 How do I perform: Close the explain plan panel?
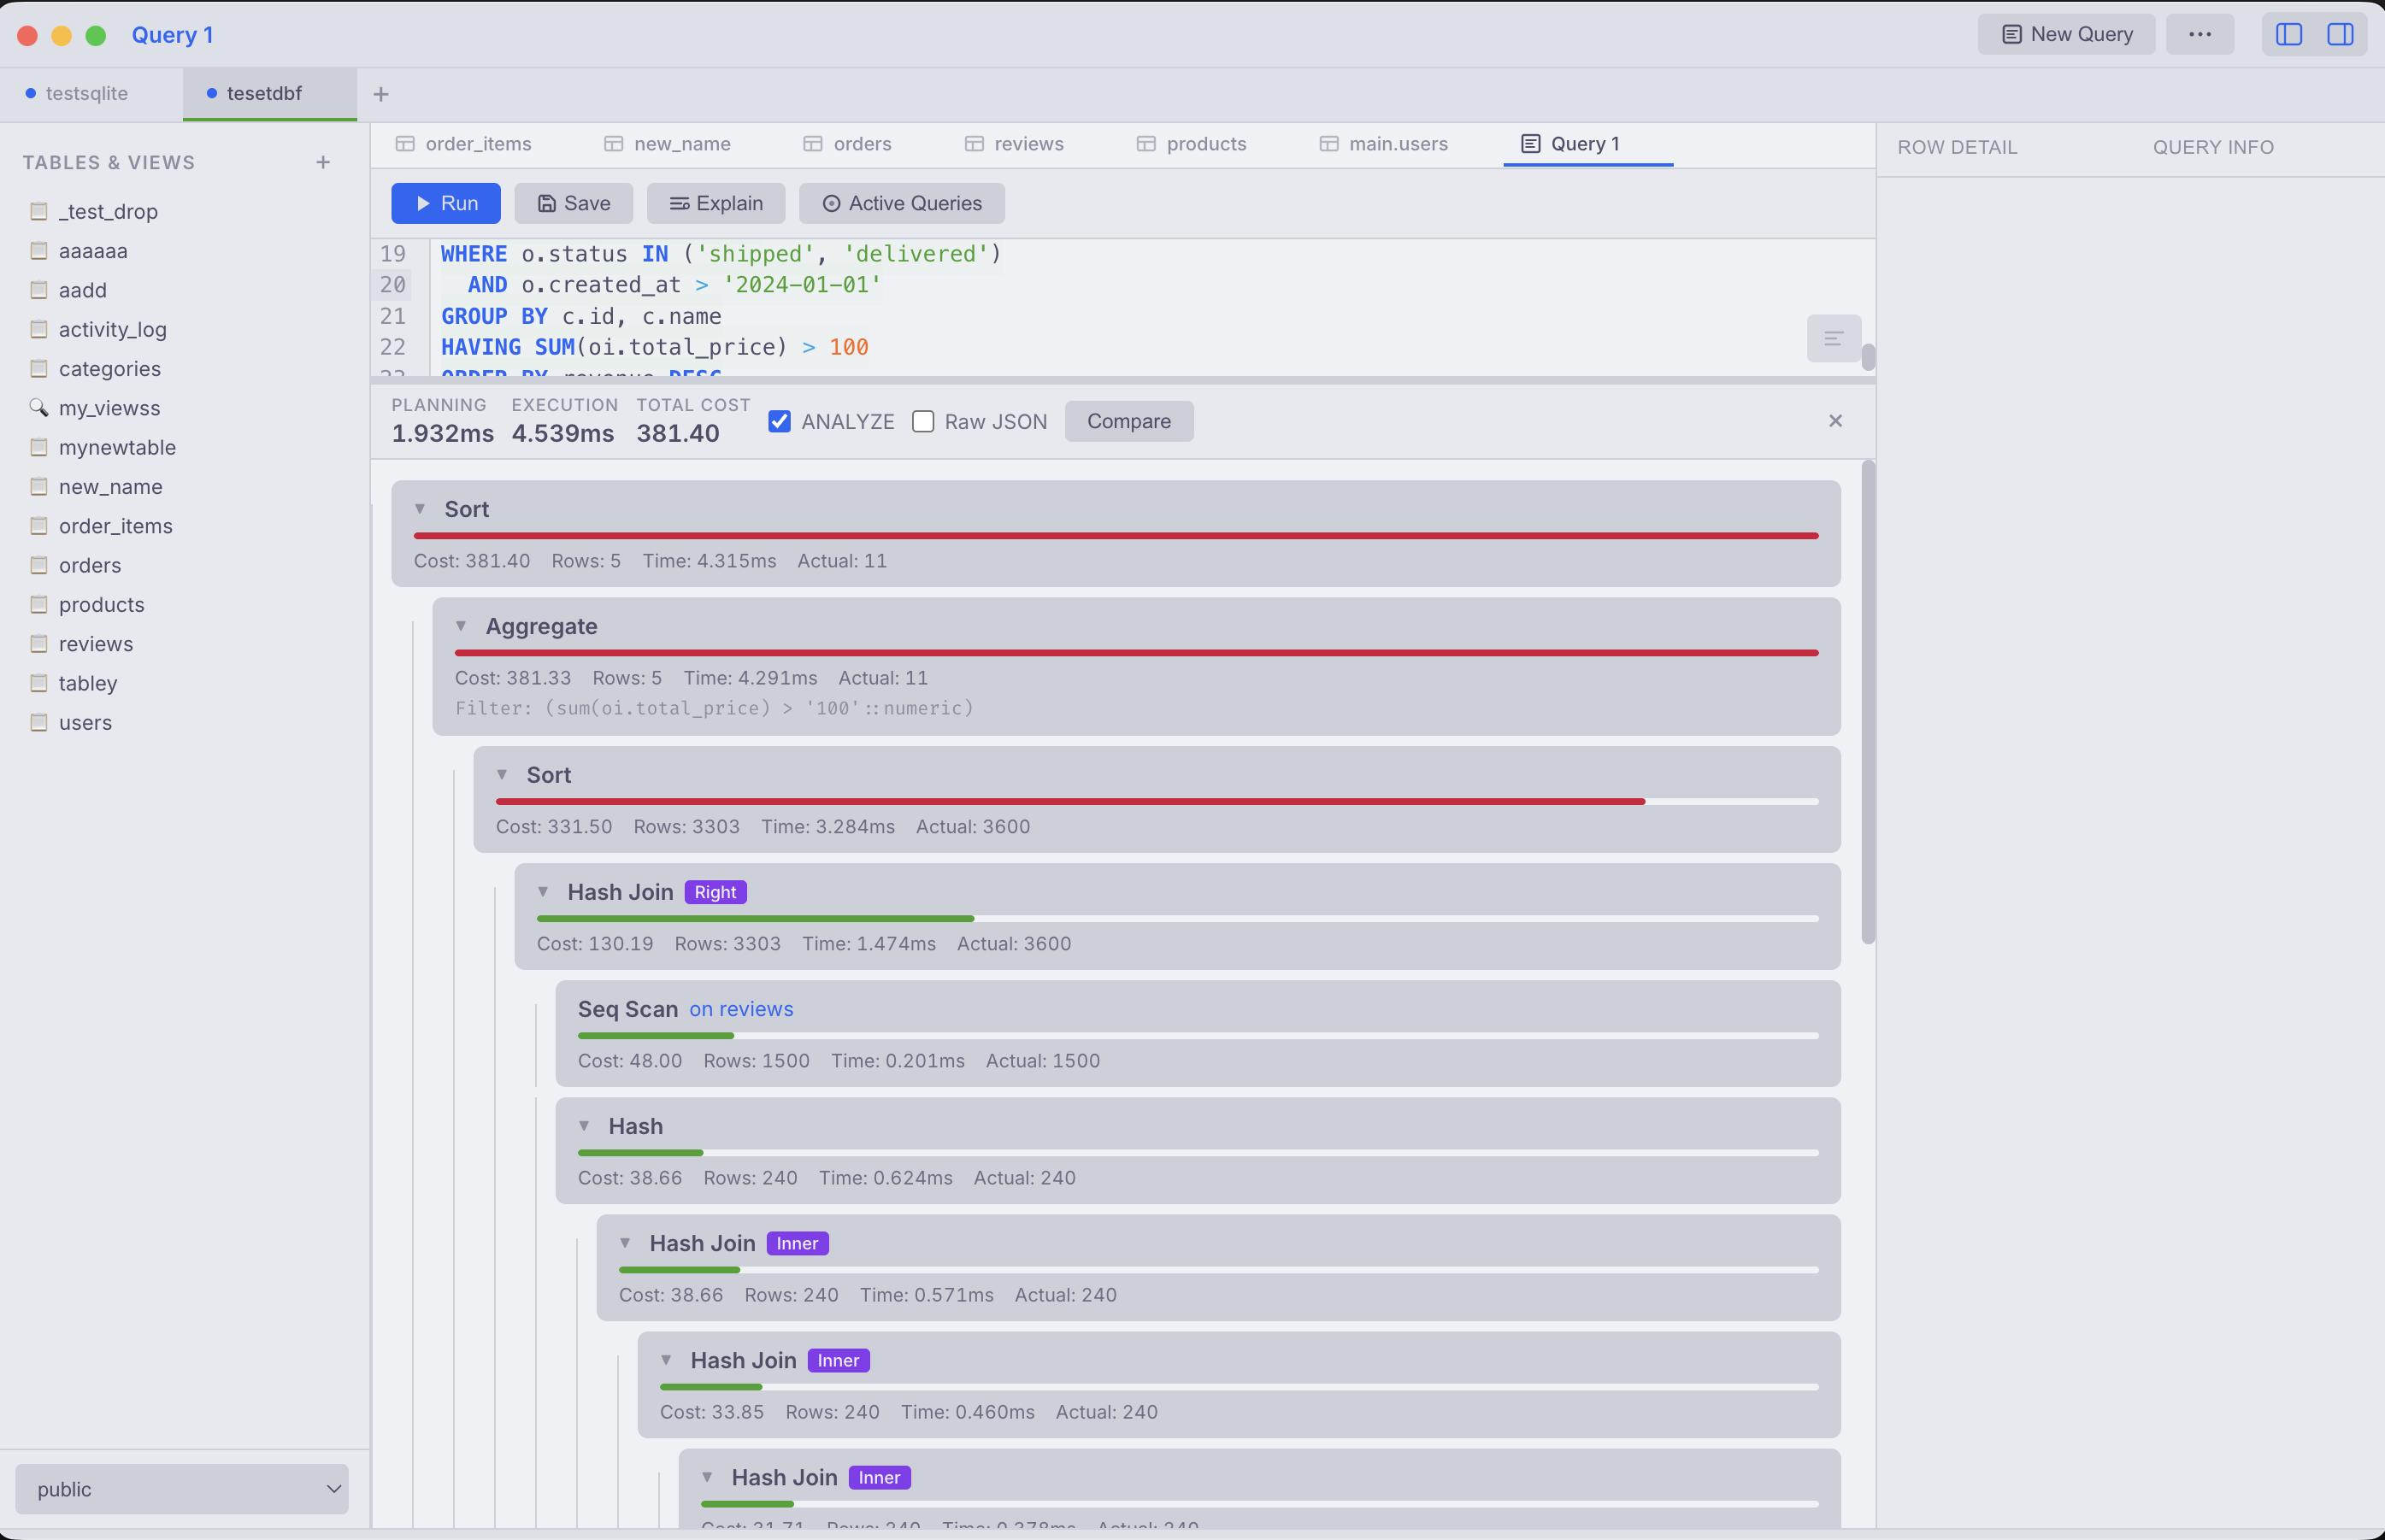point(1835,421)
